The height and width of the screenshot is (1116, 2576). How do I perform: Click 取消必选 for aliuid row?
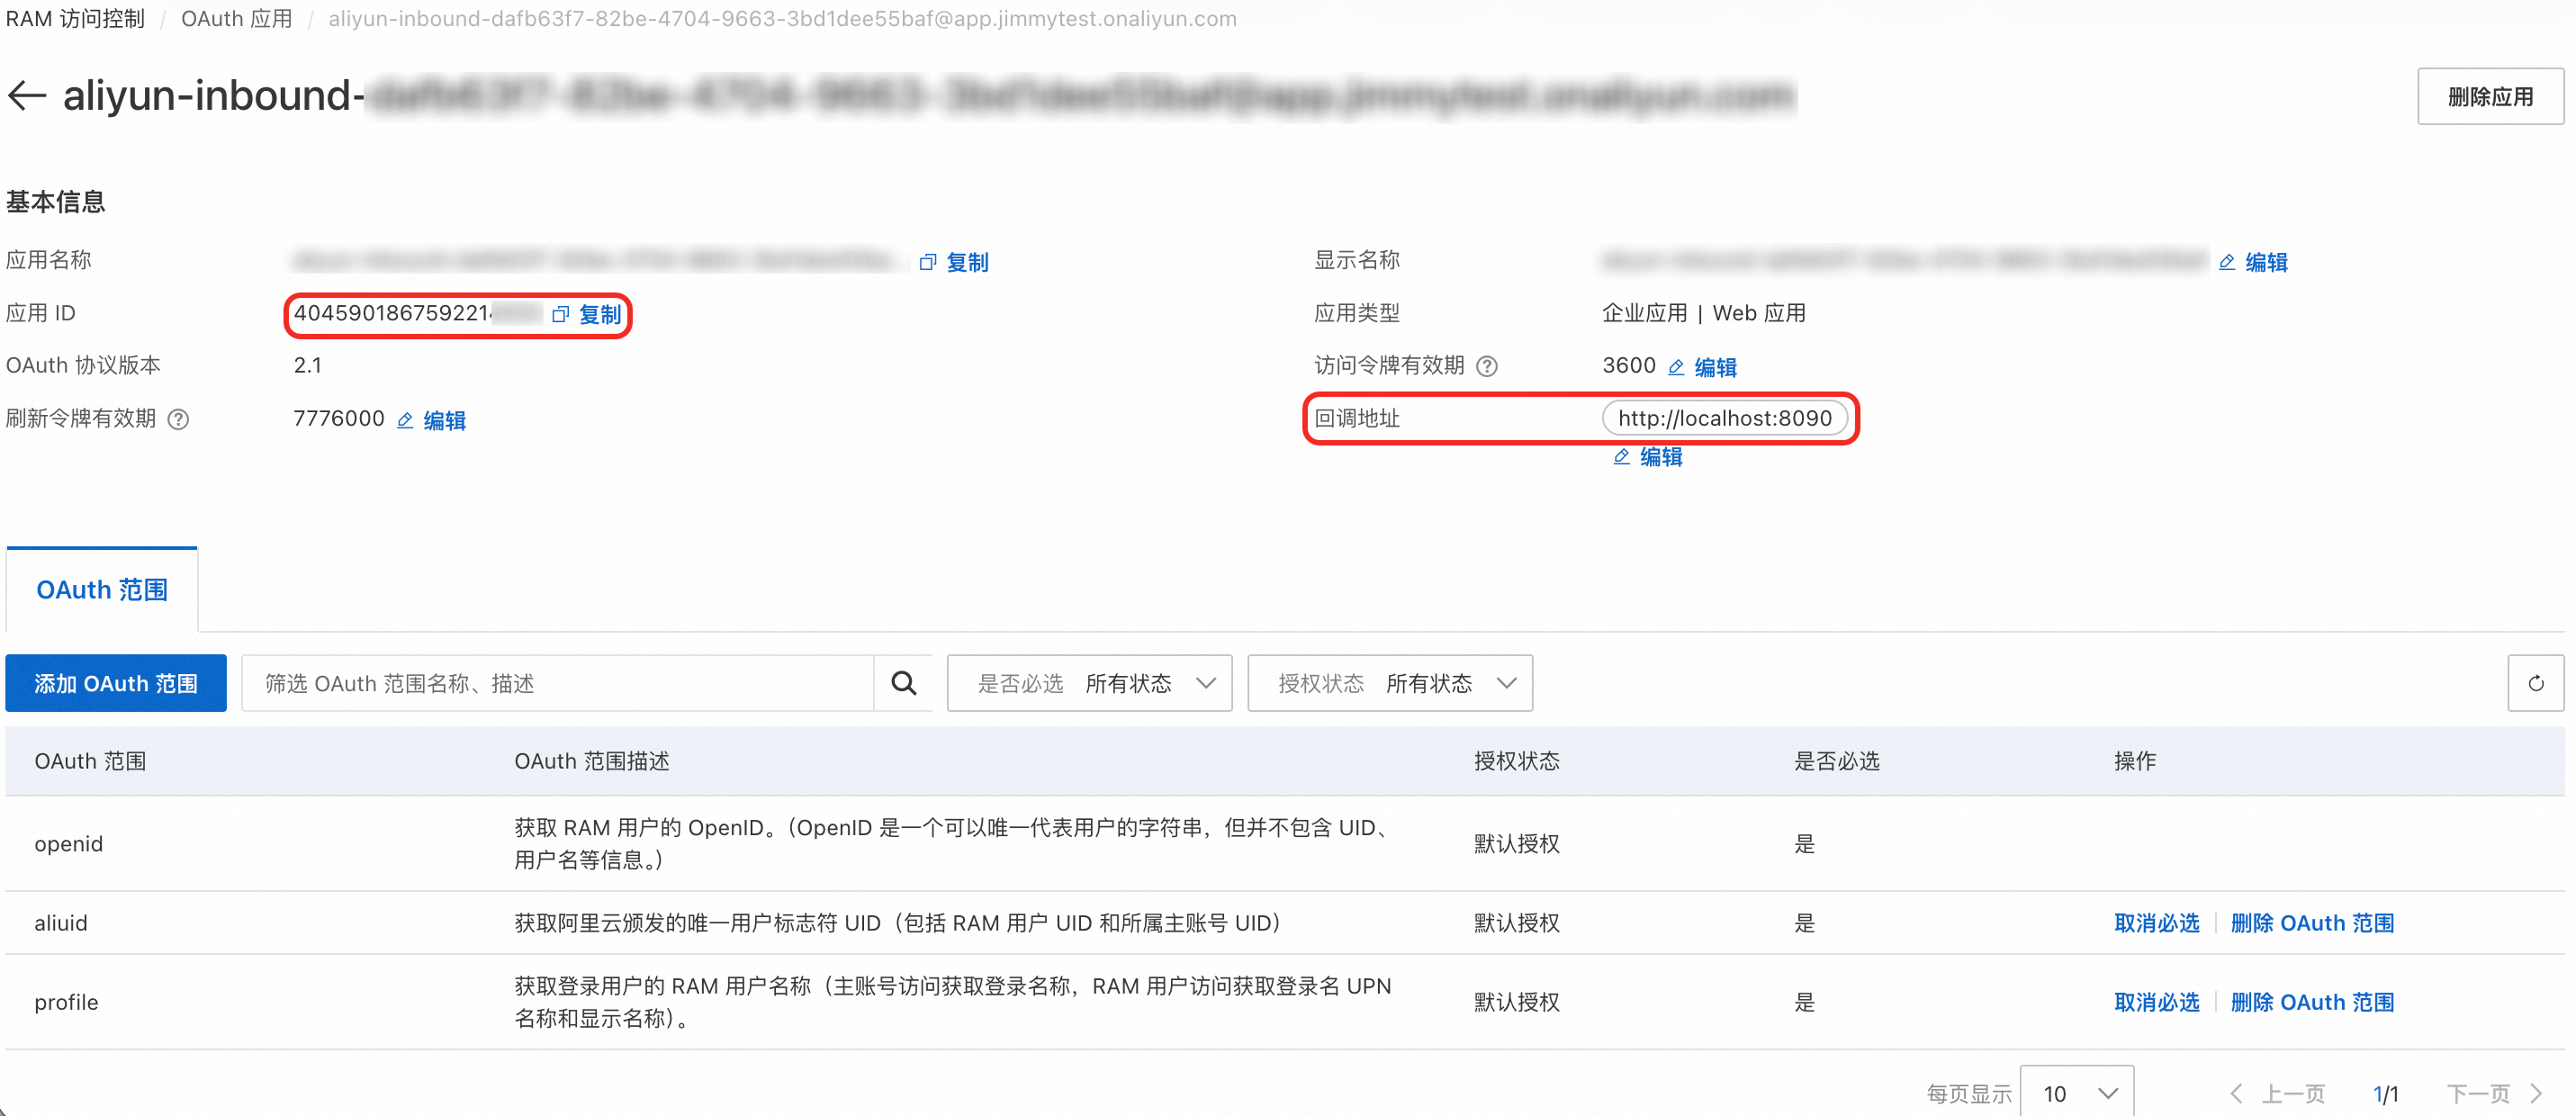point(2156,923)
